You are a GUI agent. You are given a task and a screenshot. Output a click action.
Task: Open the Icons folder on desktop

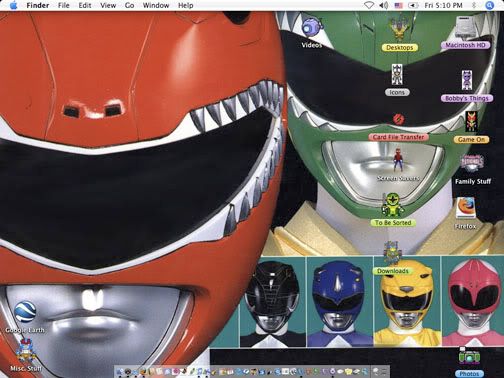click(397, 75)
